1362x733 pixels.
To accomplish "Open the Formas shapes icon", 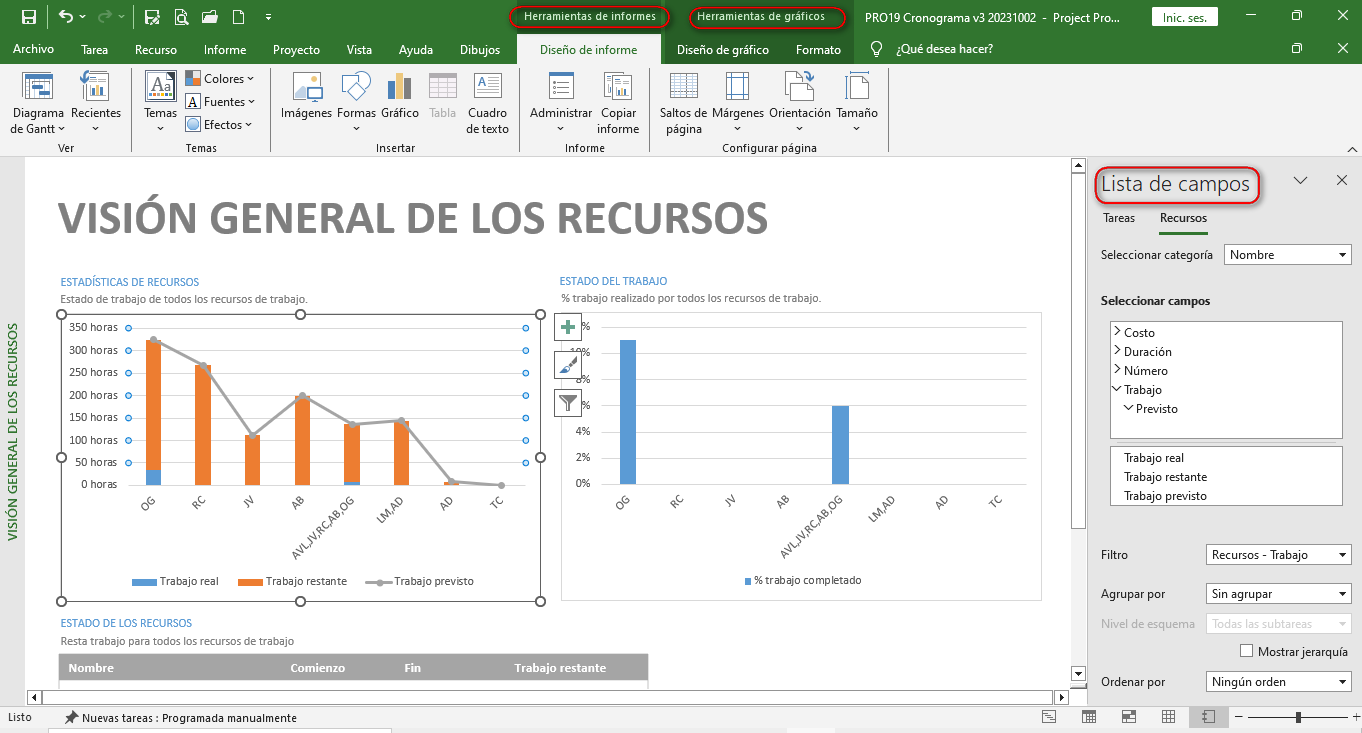I will pos(356,89).
